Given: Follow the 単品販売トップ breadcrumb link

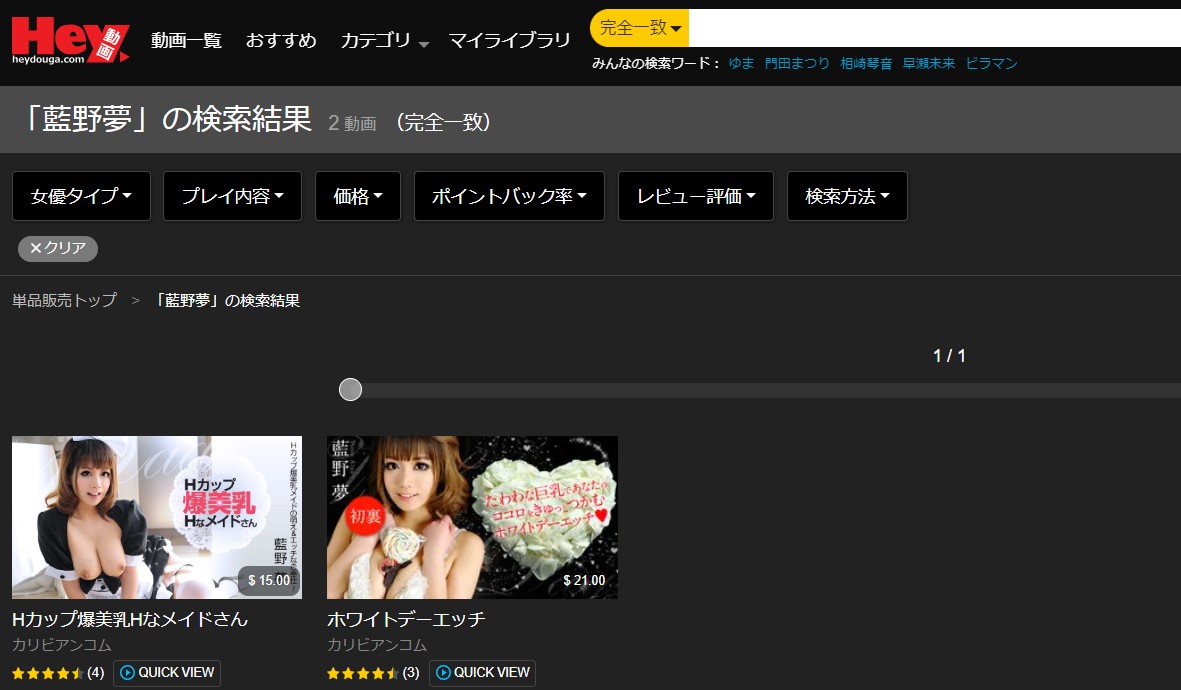Looking at the screenshot, I should 64,300.
